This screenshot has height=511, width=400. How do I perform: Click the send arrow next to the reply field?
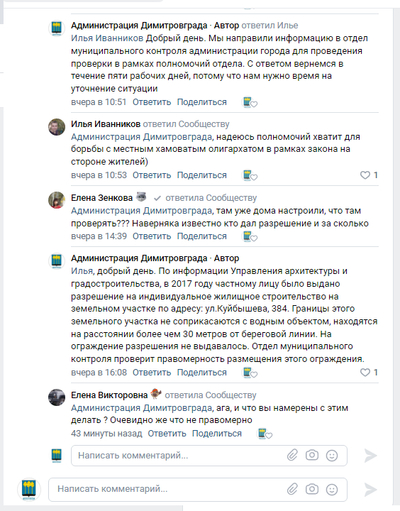point(370,455)
